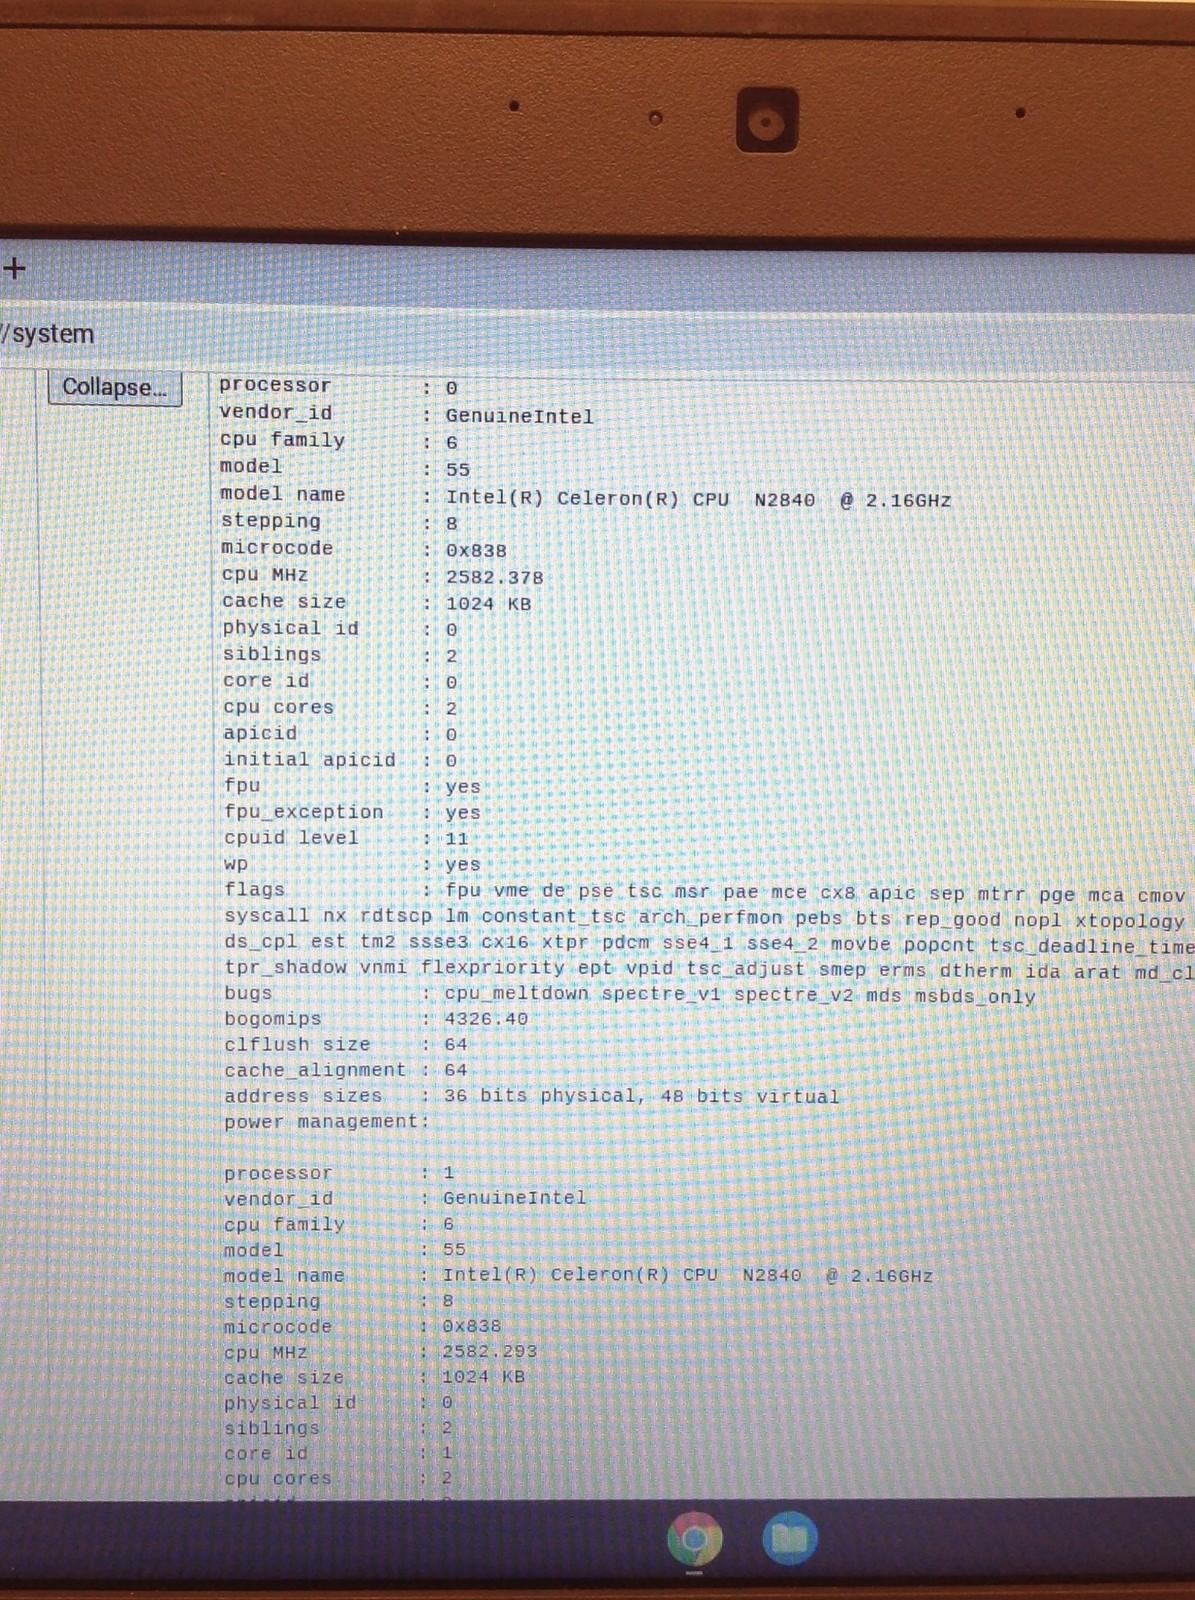This screenshot has height=1600, width=1195.
Task: Select the bugs line with cpu_meltdown
Action: pyautogui.click(x=629, y=994)
